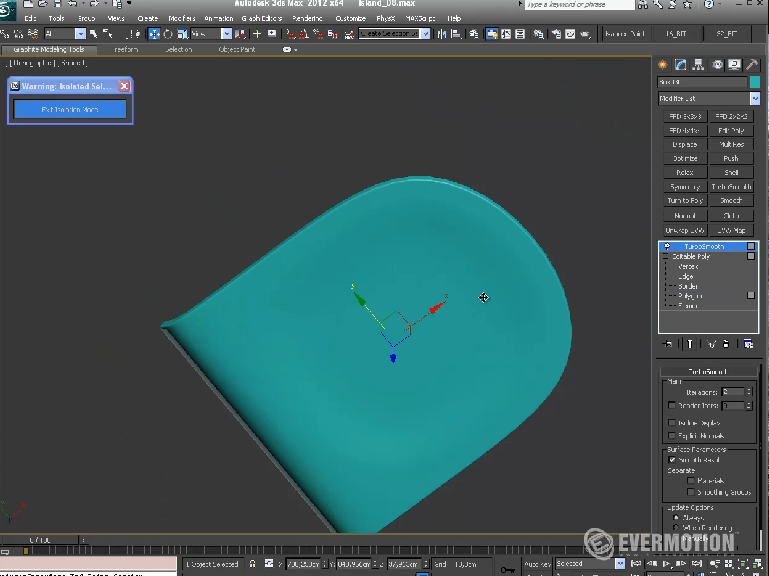Image resolution: width=769 pixels, height=576 pixels.
Task: Open selection filter dropdown in toolbar
Action: pos(80,34)
